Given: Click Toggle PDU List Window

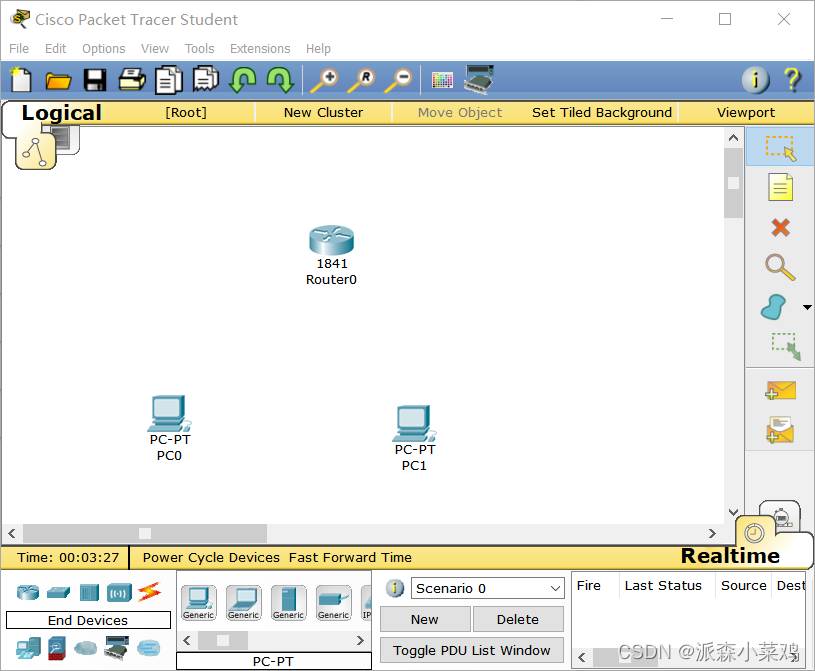Looking at the screenshot, I should 471,650.
